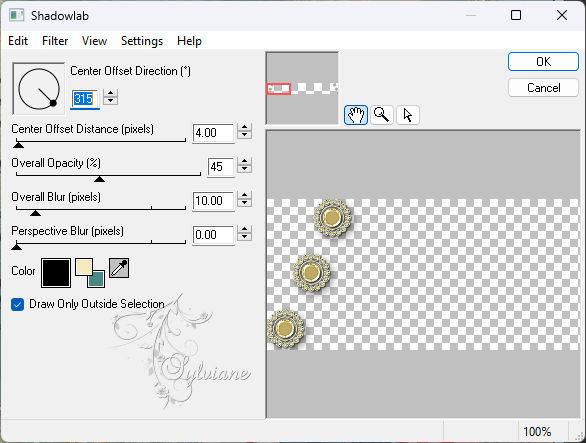This screenshot has height=443, width=586.
Task: Click the foreground/background color swap swatches
Action: 90,273
